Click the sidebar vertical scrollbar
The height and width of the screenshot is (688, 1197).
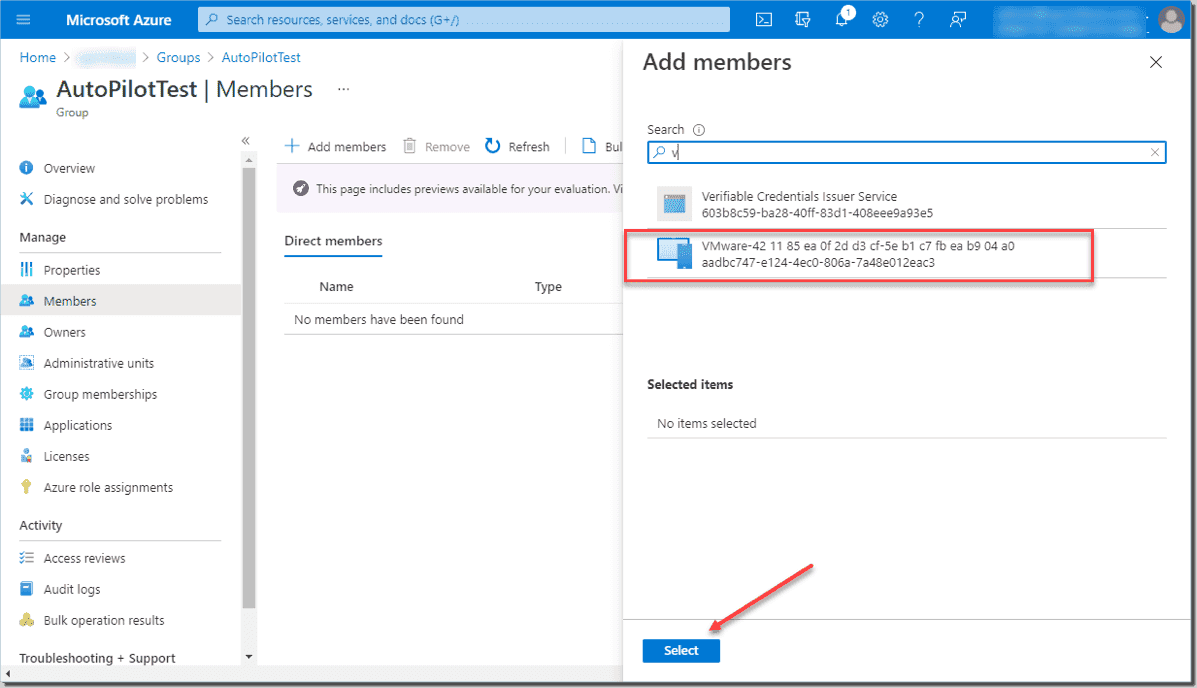249,388
